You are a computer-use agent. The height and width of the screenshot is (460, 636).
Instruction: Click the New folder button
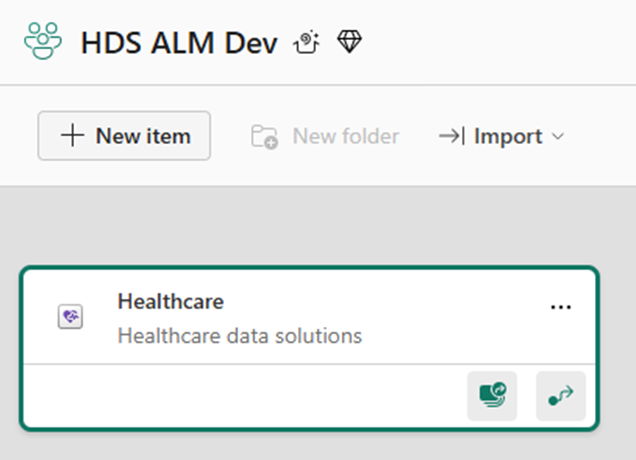325,136
